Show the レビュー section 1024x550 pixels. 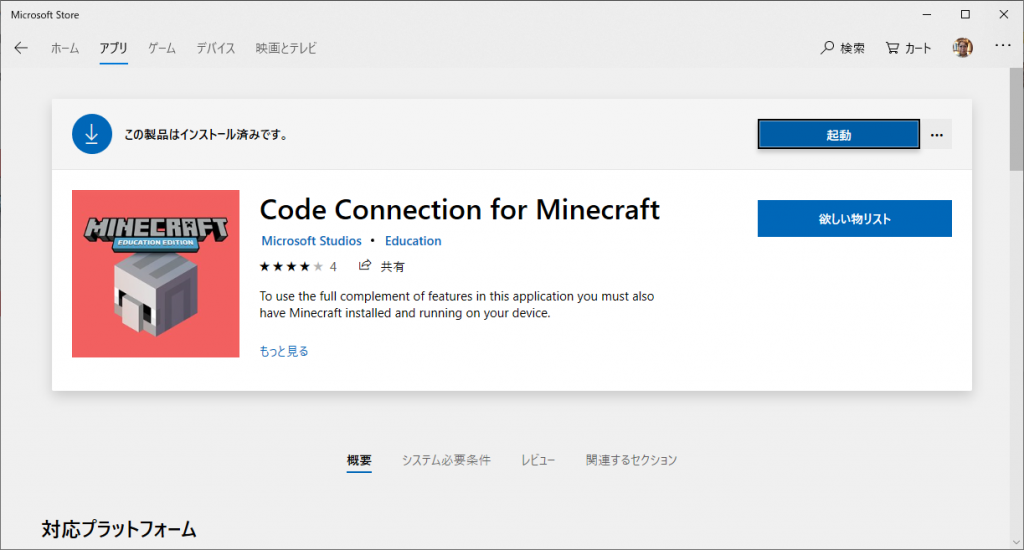(538, 460)
